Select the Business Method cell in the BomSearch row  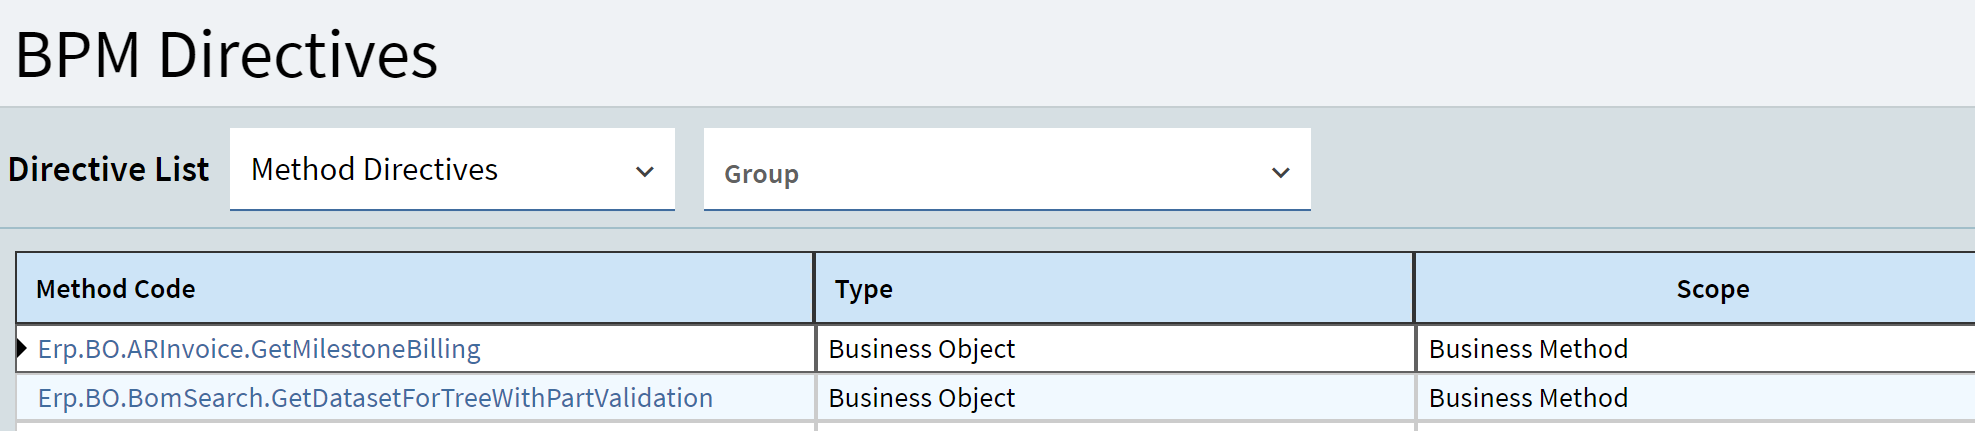(x=1695, y=398)
